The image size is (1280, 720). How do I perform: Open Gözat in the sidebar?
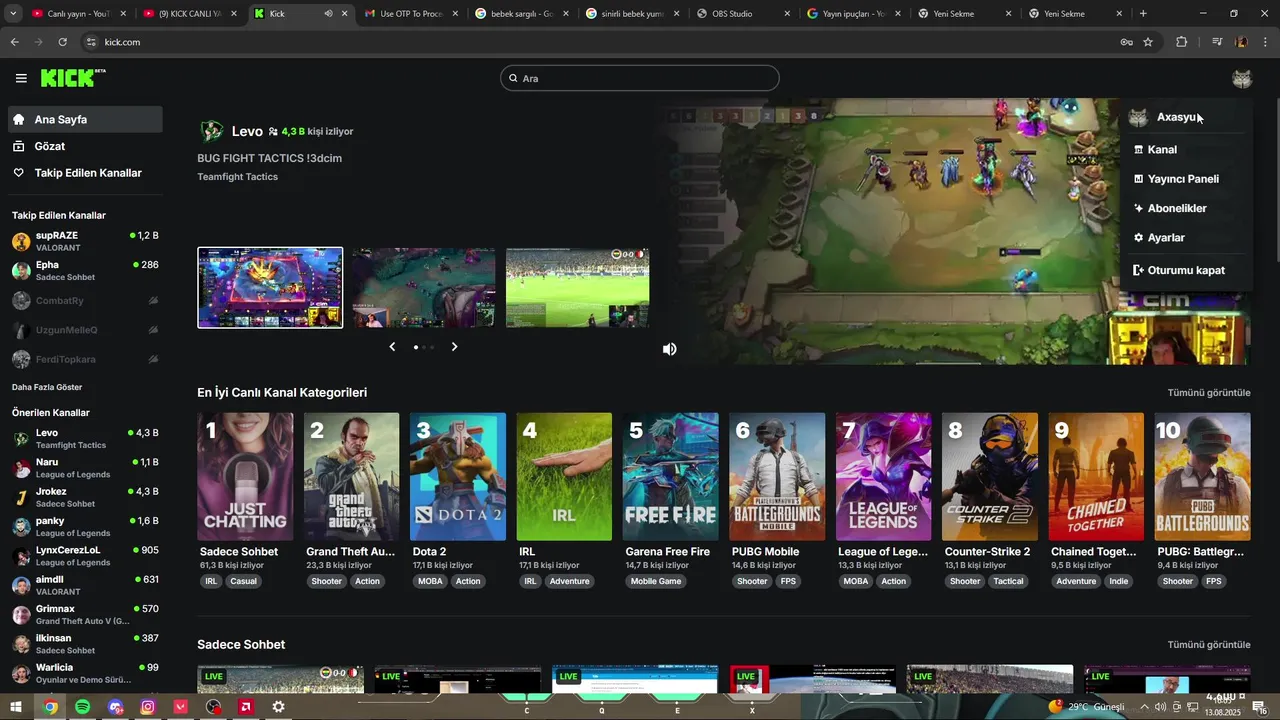(x=85, y=146)
